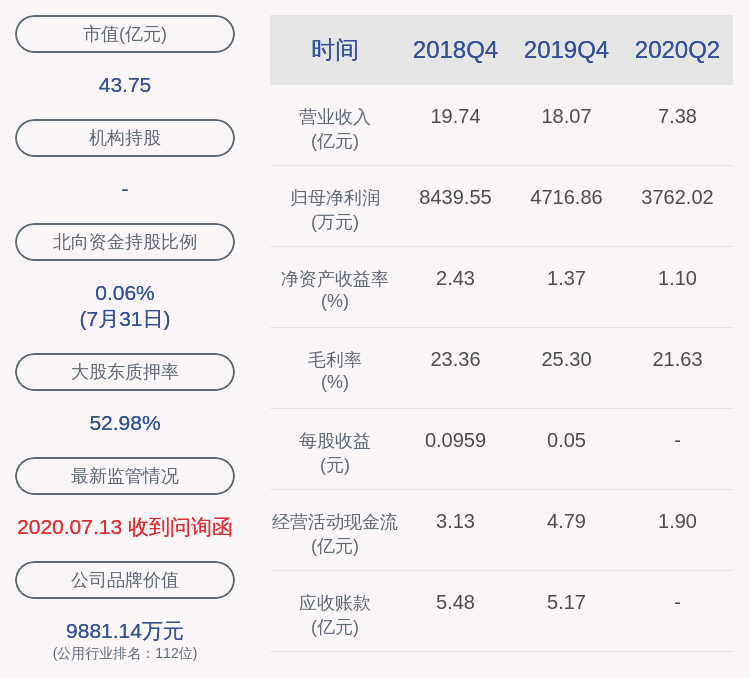Viewport: 750px width, 678px height.
Task: Select net profit value 8439.55
Action: pos(455,198)
